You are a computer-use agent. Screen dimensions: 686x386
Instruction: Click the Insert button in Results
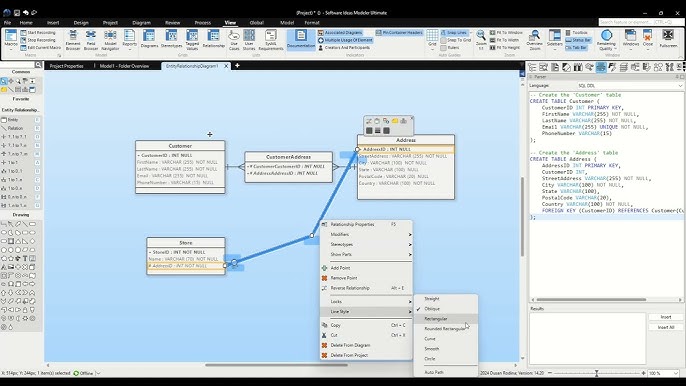pos(665,317)
